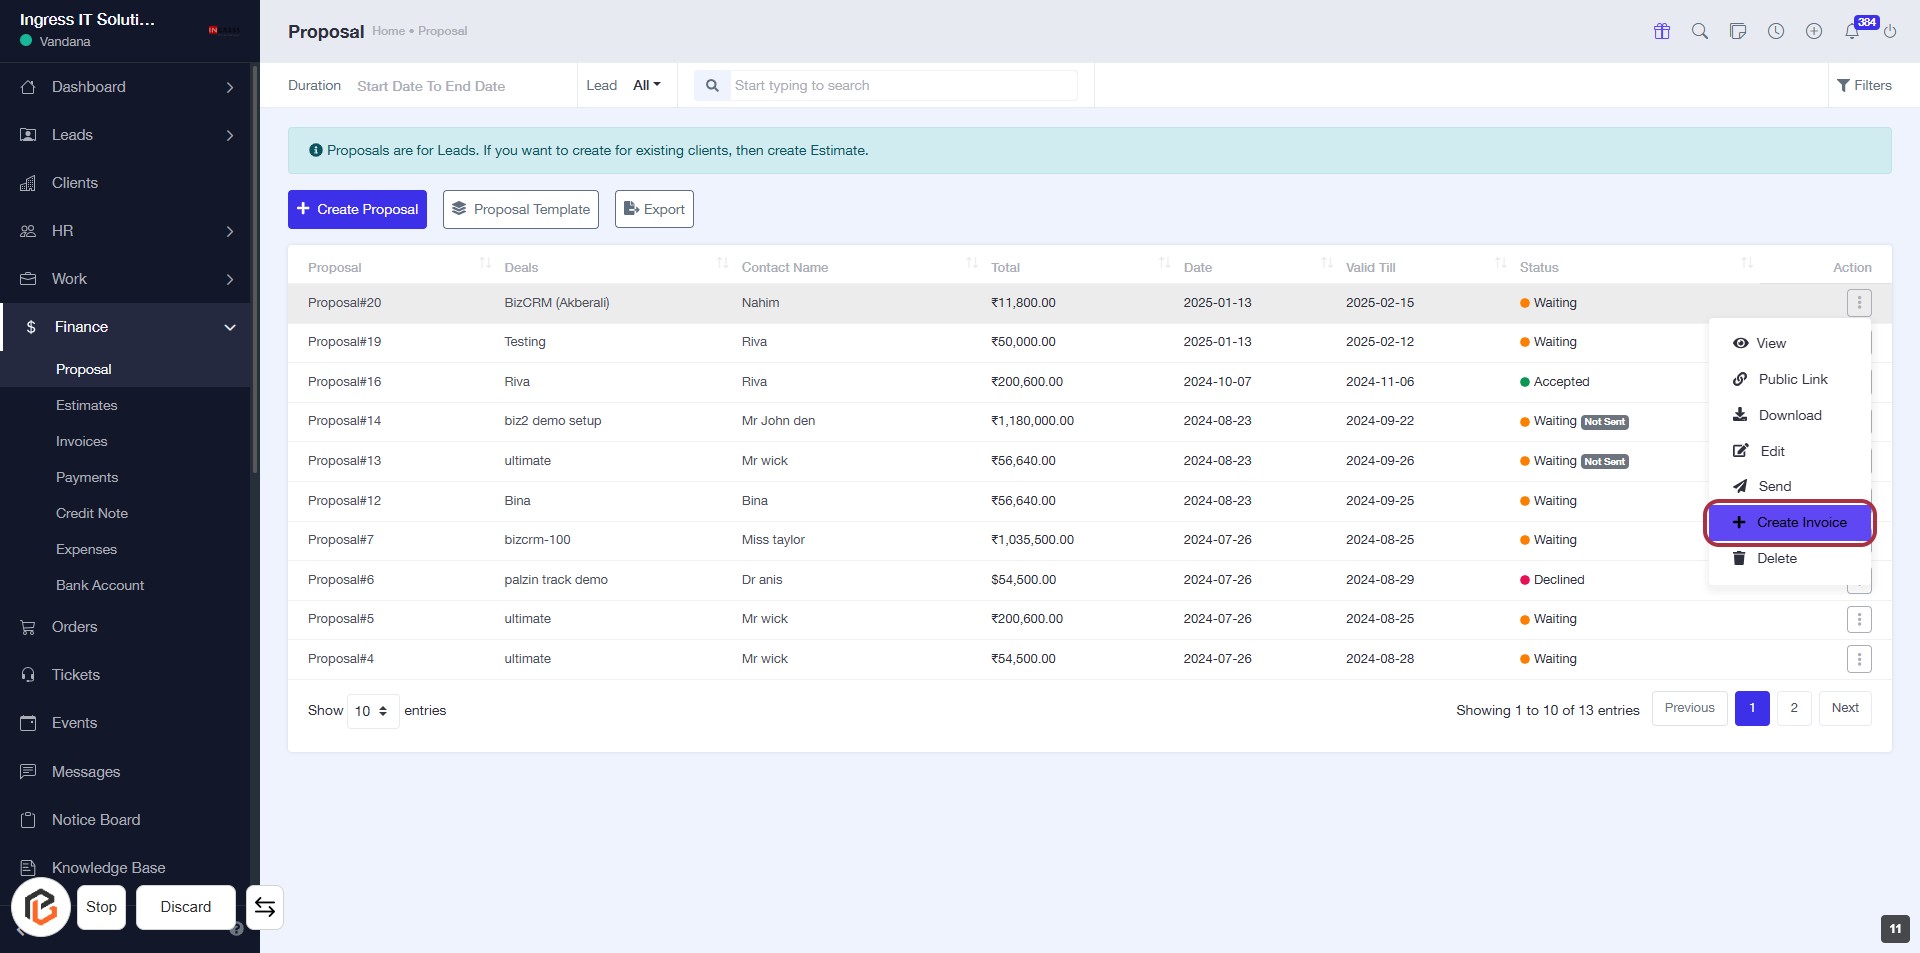
Task: Click the power logout icon
Action: point(1890,31)
